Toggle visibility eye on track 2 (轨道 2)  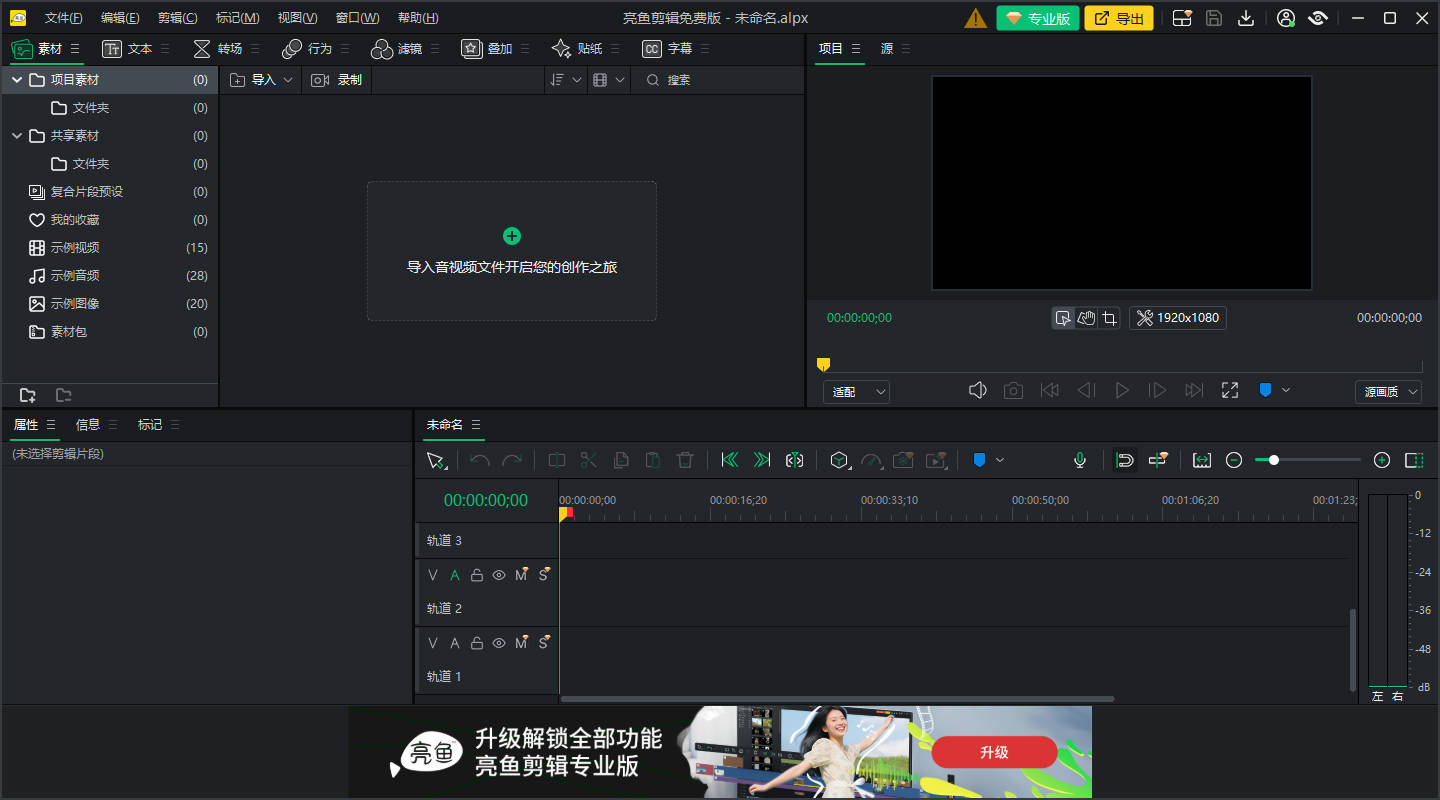pyautogui.click(x=499, y=575)
